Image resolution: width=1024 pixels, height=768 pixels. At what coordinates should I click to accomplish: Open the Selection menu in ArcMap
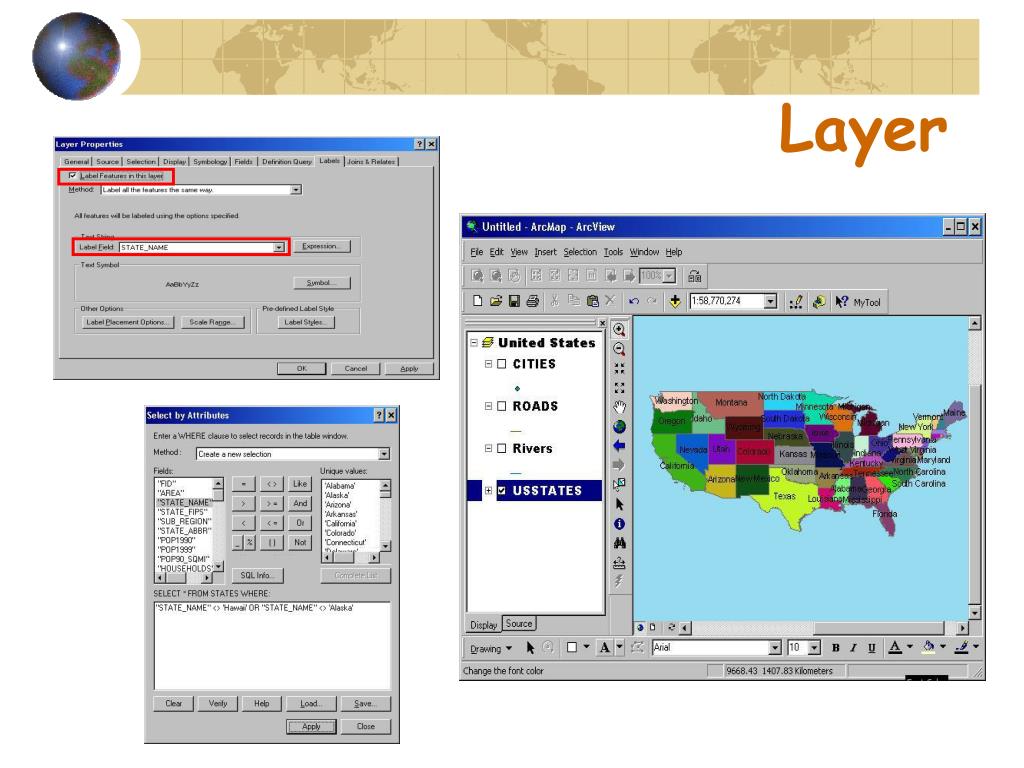point(580,252)
